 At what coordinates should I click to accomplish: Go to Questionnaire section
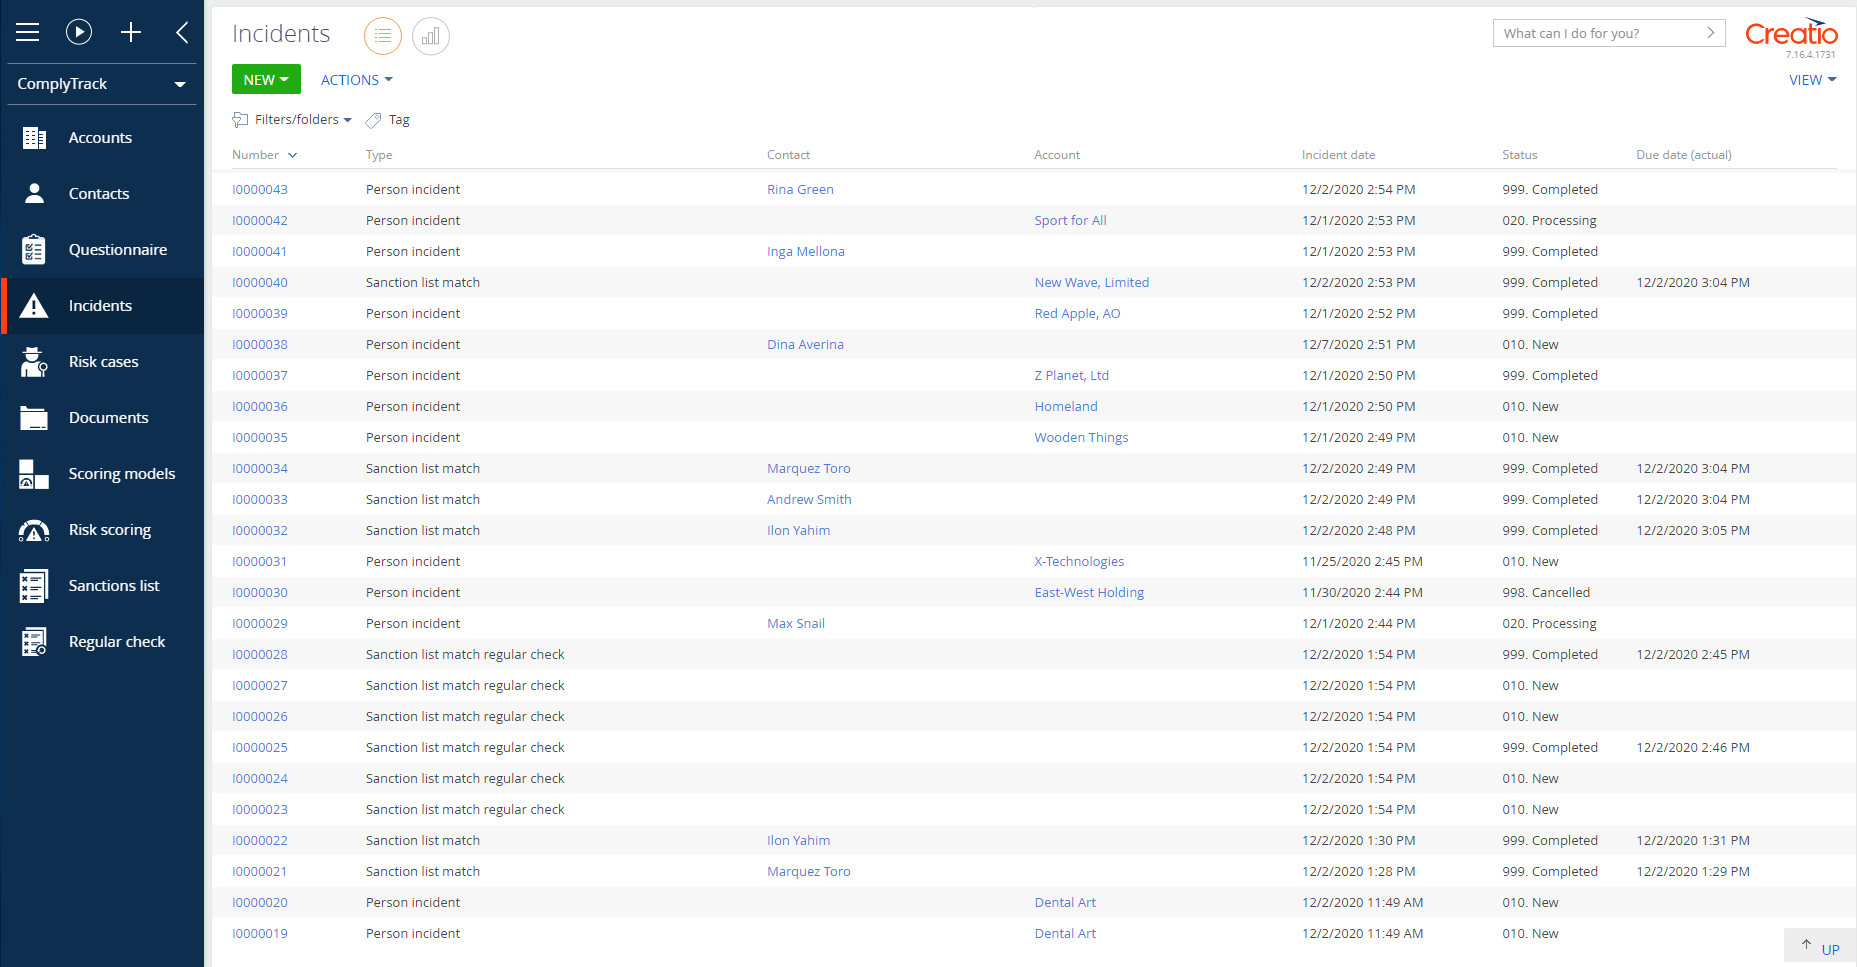pyautogui.click(x=117, y=250)
